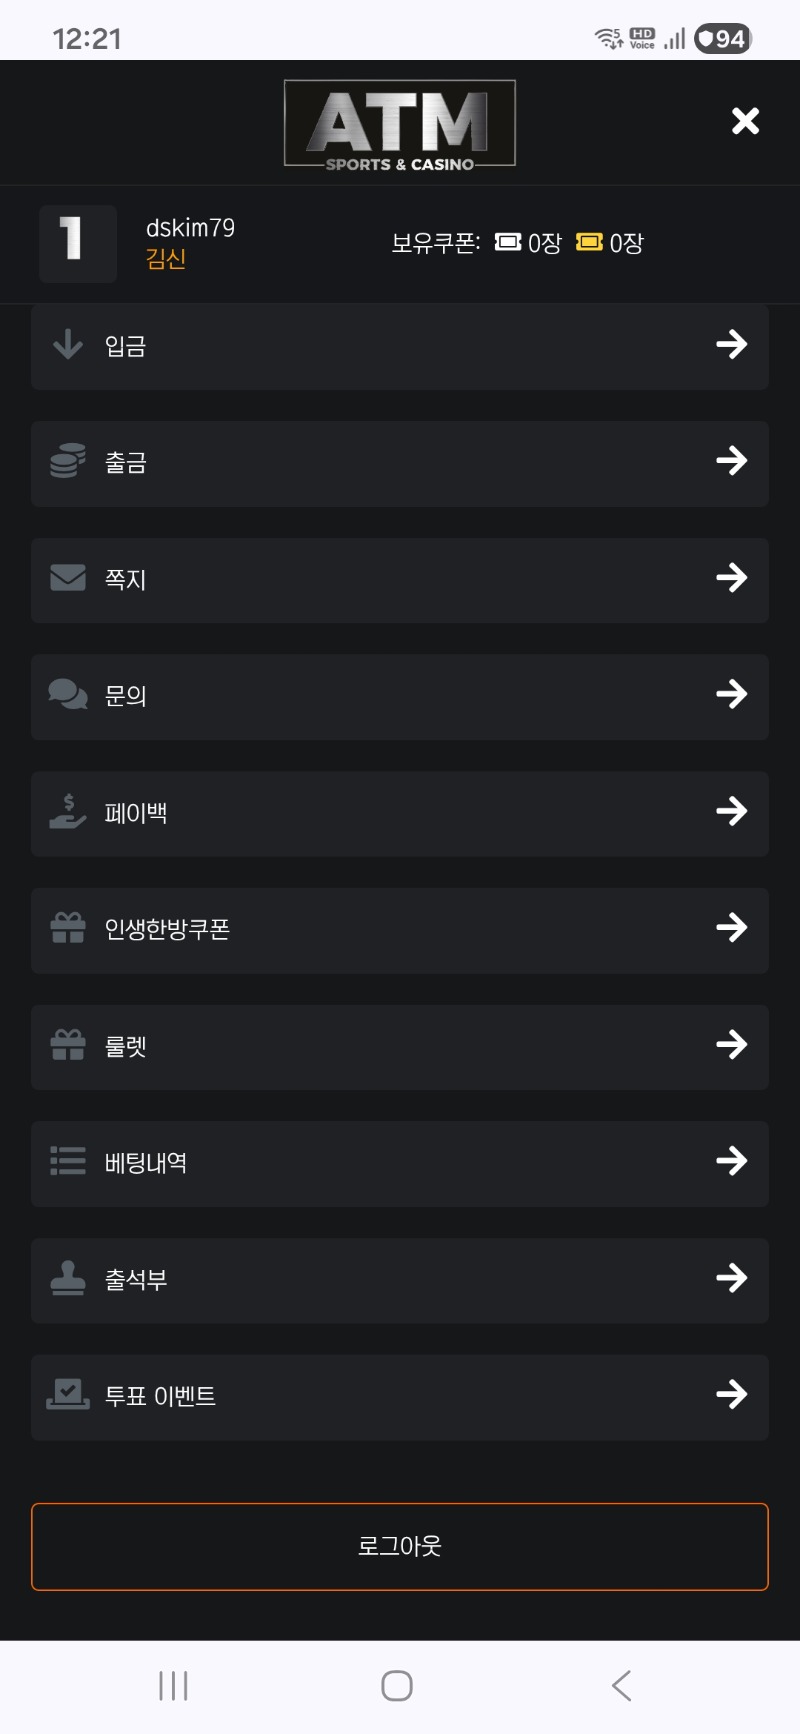Tap the gift icon beside 룰렛
800x1734 pixels.
68,1045
